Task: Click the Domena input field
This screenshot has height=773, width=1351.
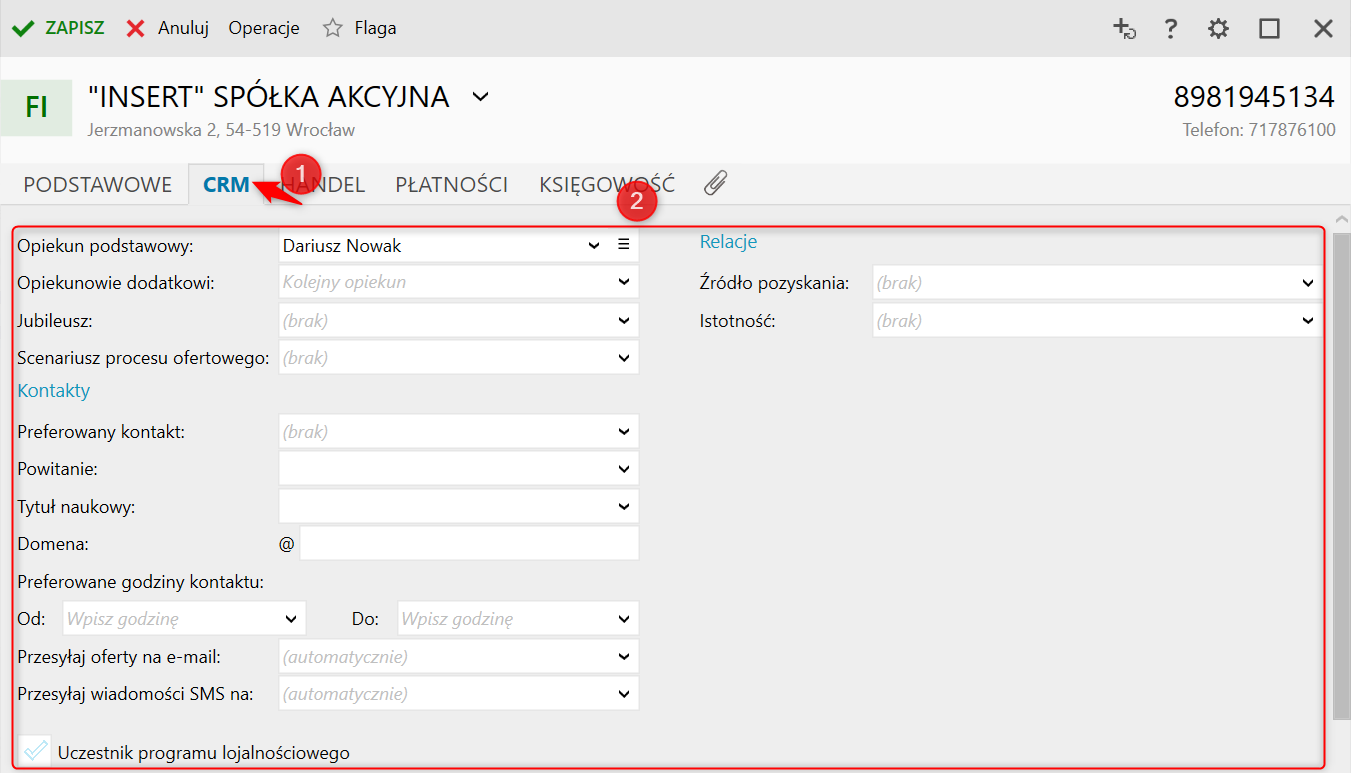Action: (x=468, y=544)
